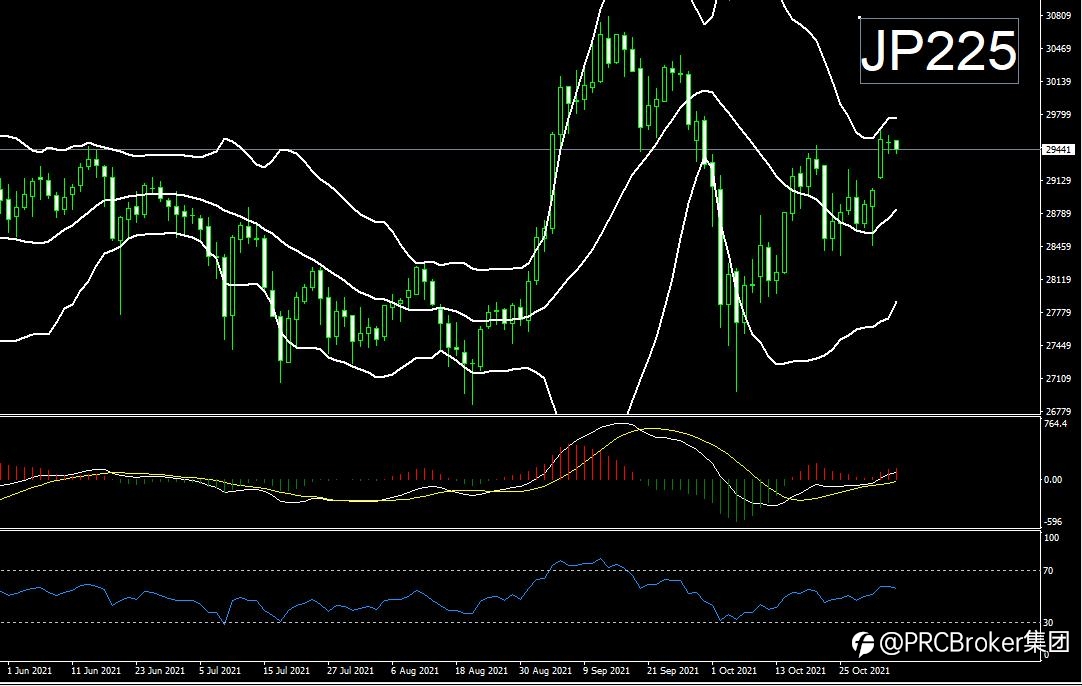Click the 30 Aug 2021 date label
1082x686 pixels.
pos(545,670)
